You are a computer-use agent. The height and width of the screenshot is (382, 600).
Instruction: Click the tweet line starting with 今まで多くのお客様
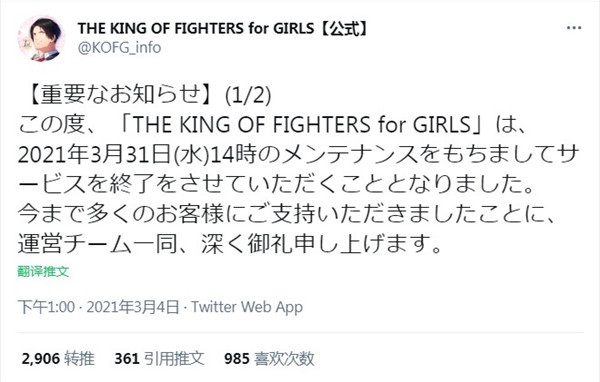(287, 214)
